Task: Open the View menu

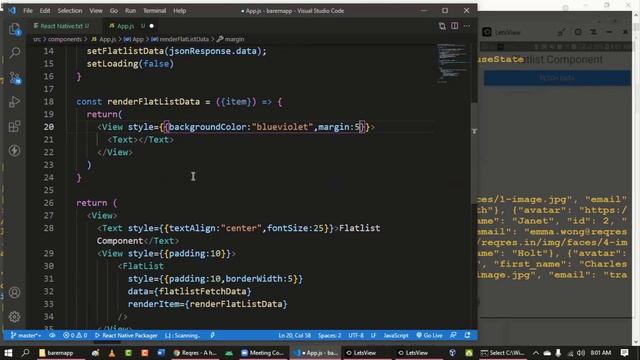Action: [x=96, y=11]
